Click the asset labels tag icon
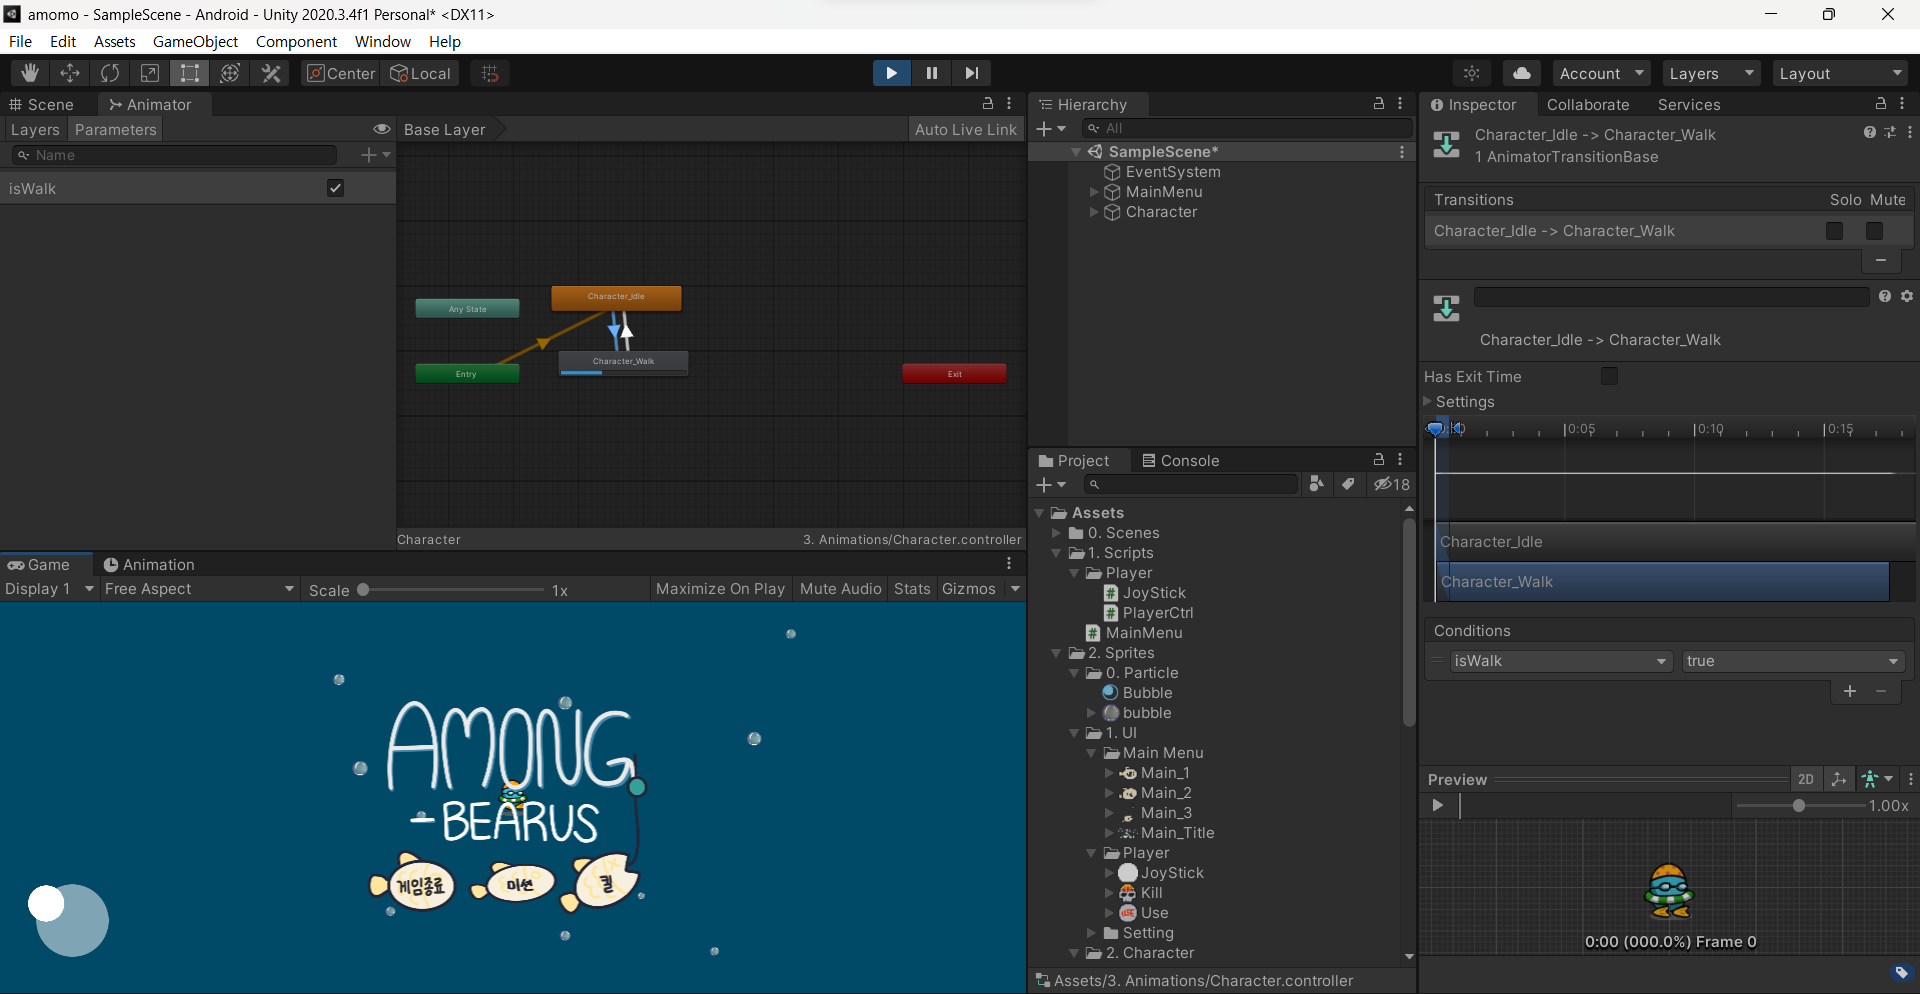This screenshot has width=1920, height=994. click(1901, 973)
